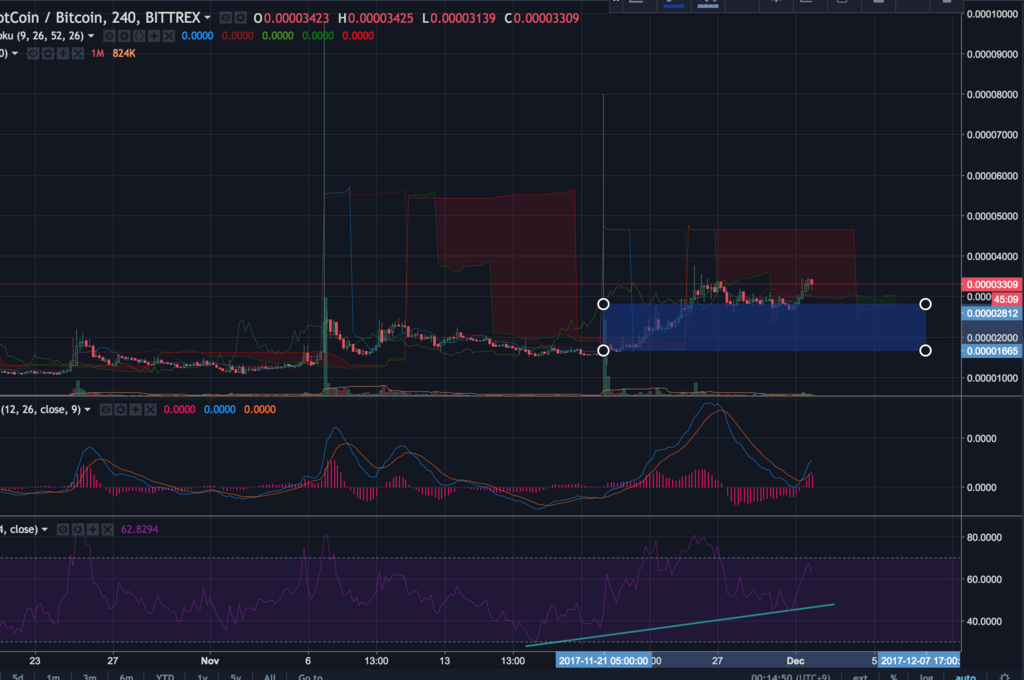Click plus icon on RSI indicator row
The image size is (1024, 680).
pyautogui.click(x=93, y=529)
